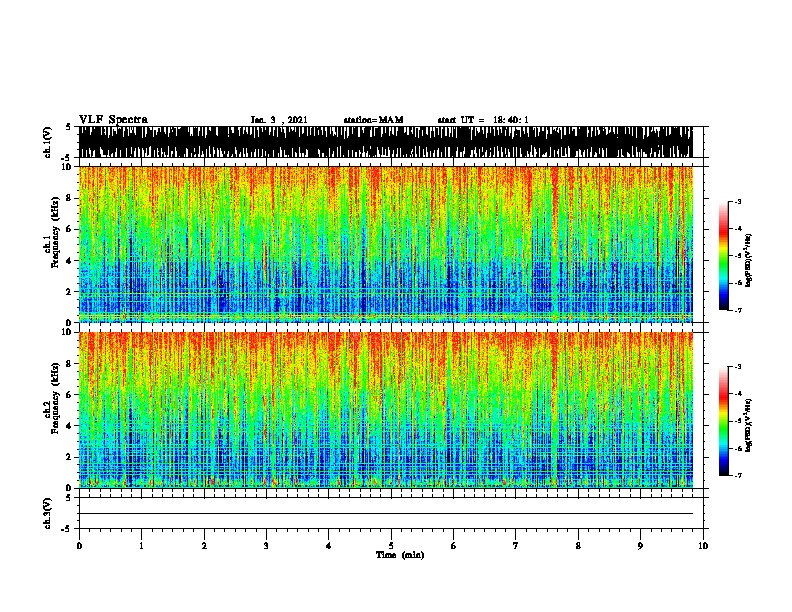792x612 pixels.
Task: Click the ch.1 spectrogram "2" kHz tick
Action: point(70,292)
